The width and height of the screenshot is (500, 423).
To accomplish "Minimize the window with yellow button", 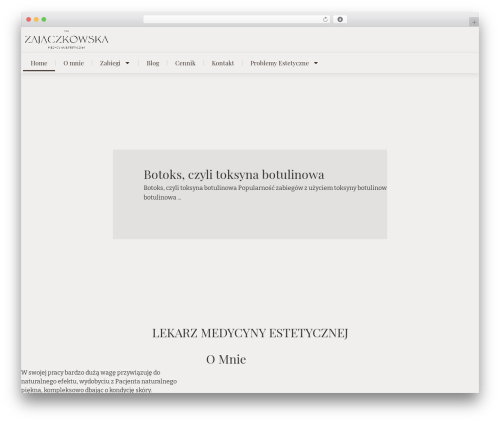I will pos(36,20).
